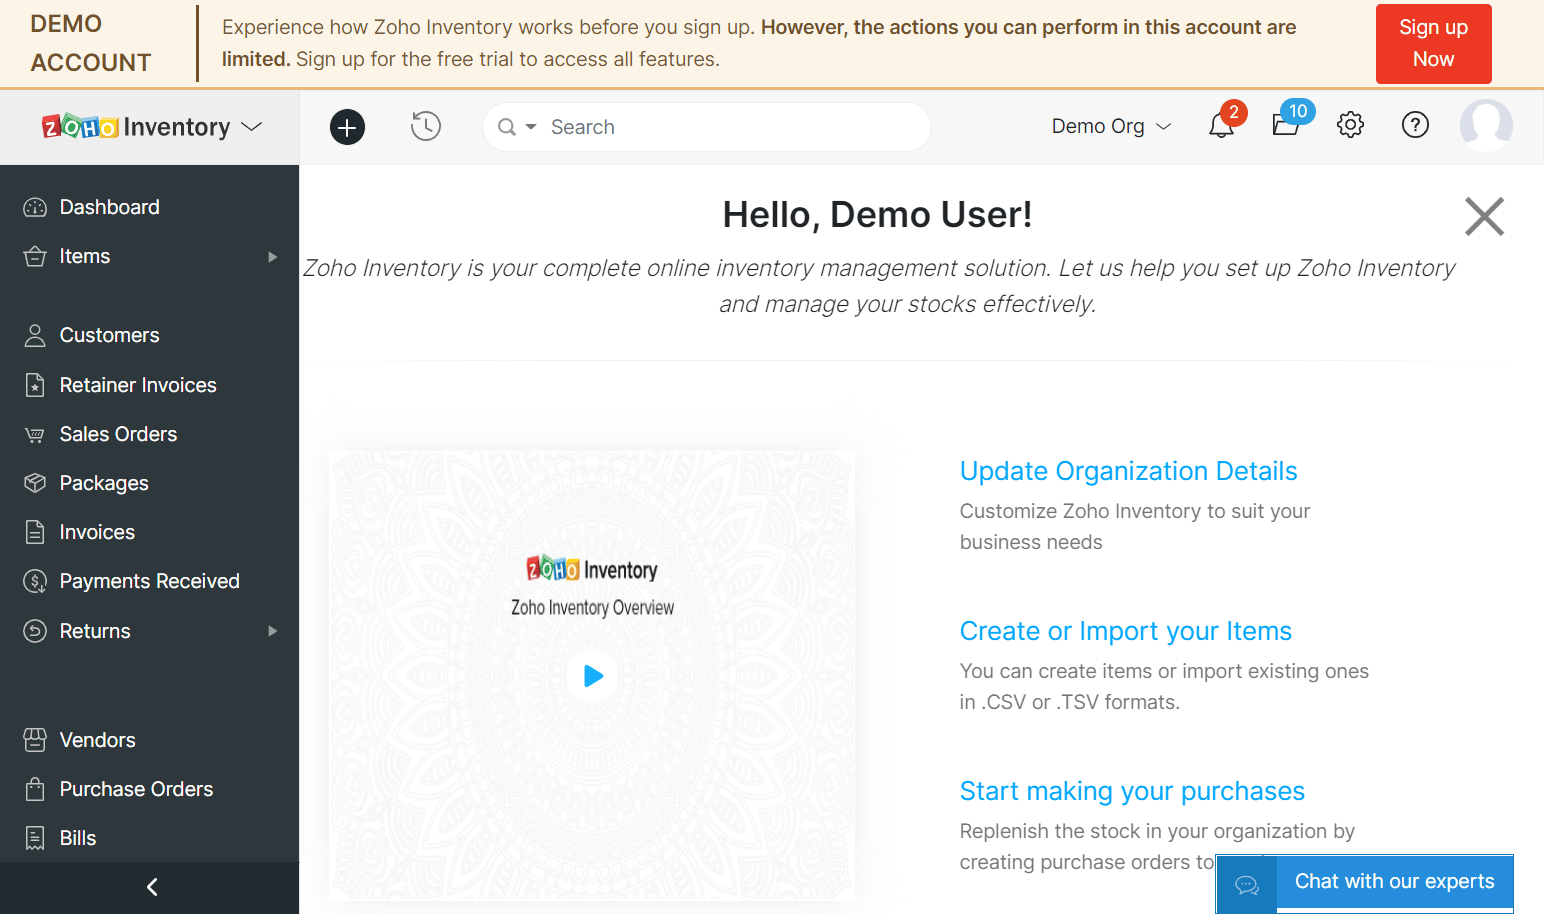Viewport: 1544px width, 914px height.
Task: Click the quick create plus icon
Action: tap(347, 127)
